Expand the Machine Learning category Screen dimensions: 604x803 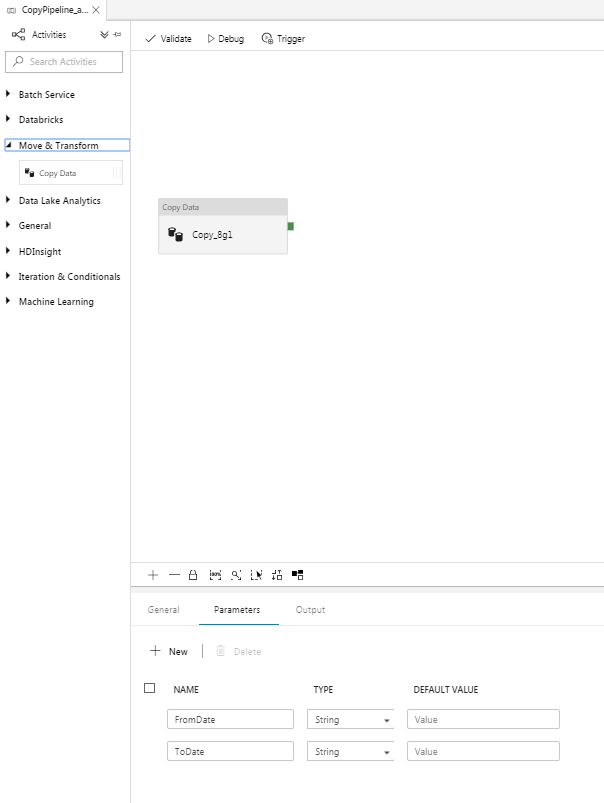pyautogui.click(x=8, y=301)
